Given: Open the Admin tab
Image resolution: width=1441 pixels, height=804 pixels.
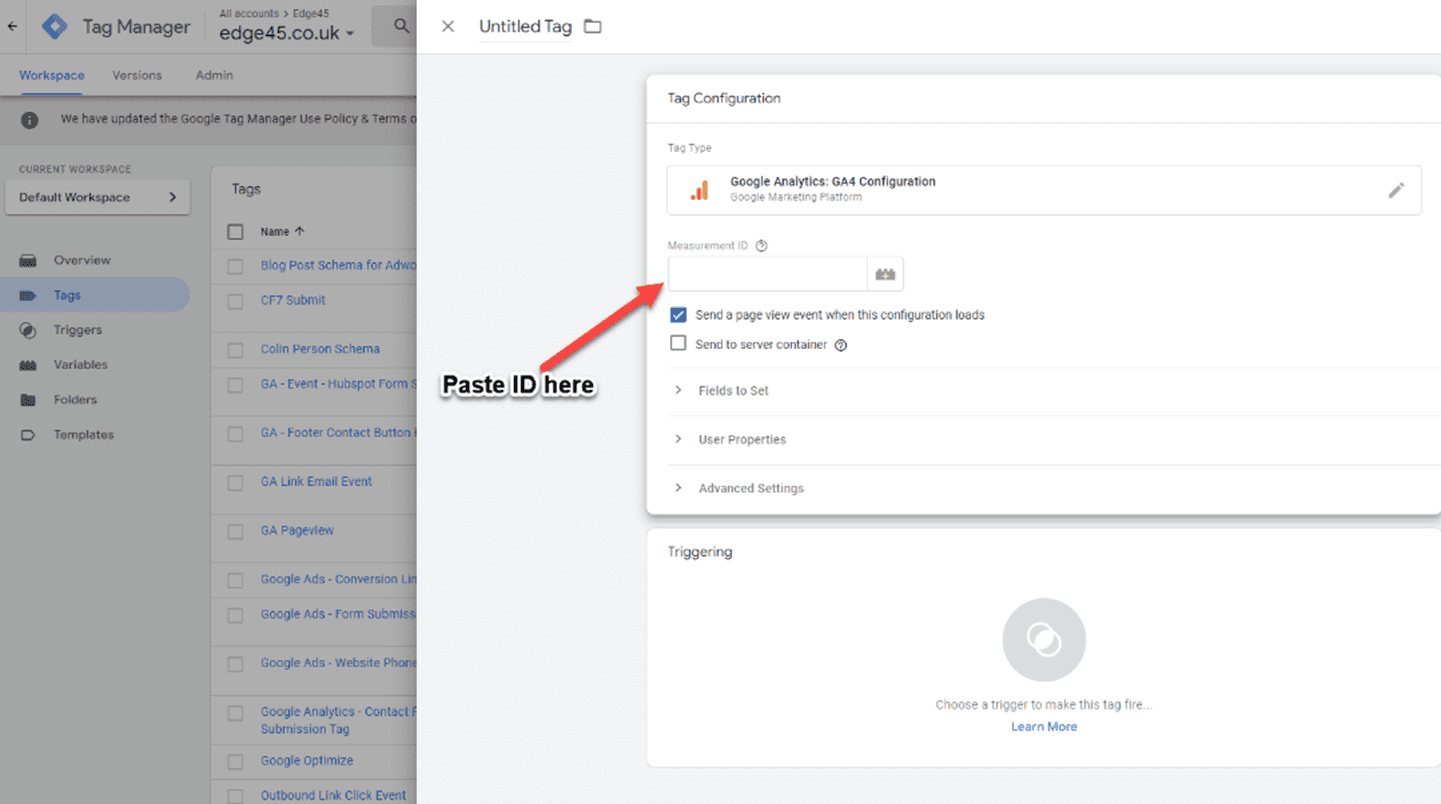Looking at the screenshot, I should (x=214, y=75).
